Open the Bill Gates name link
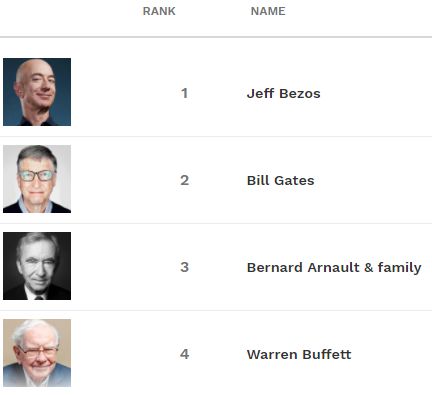The width and height of the screenshot is (432, 395). pos(281,180)
